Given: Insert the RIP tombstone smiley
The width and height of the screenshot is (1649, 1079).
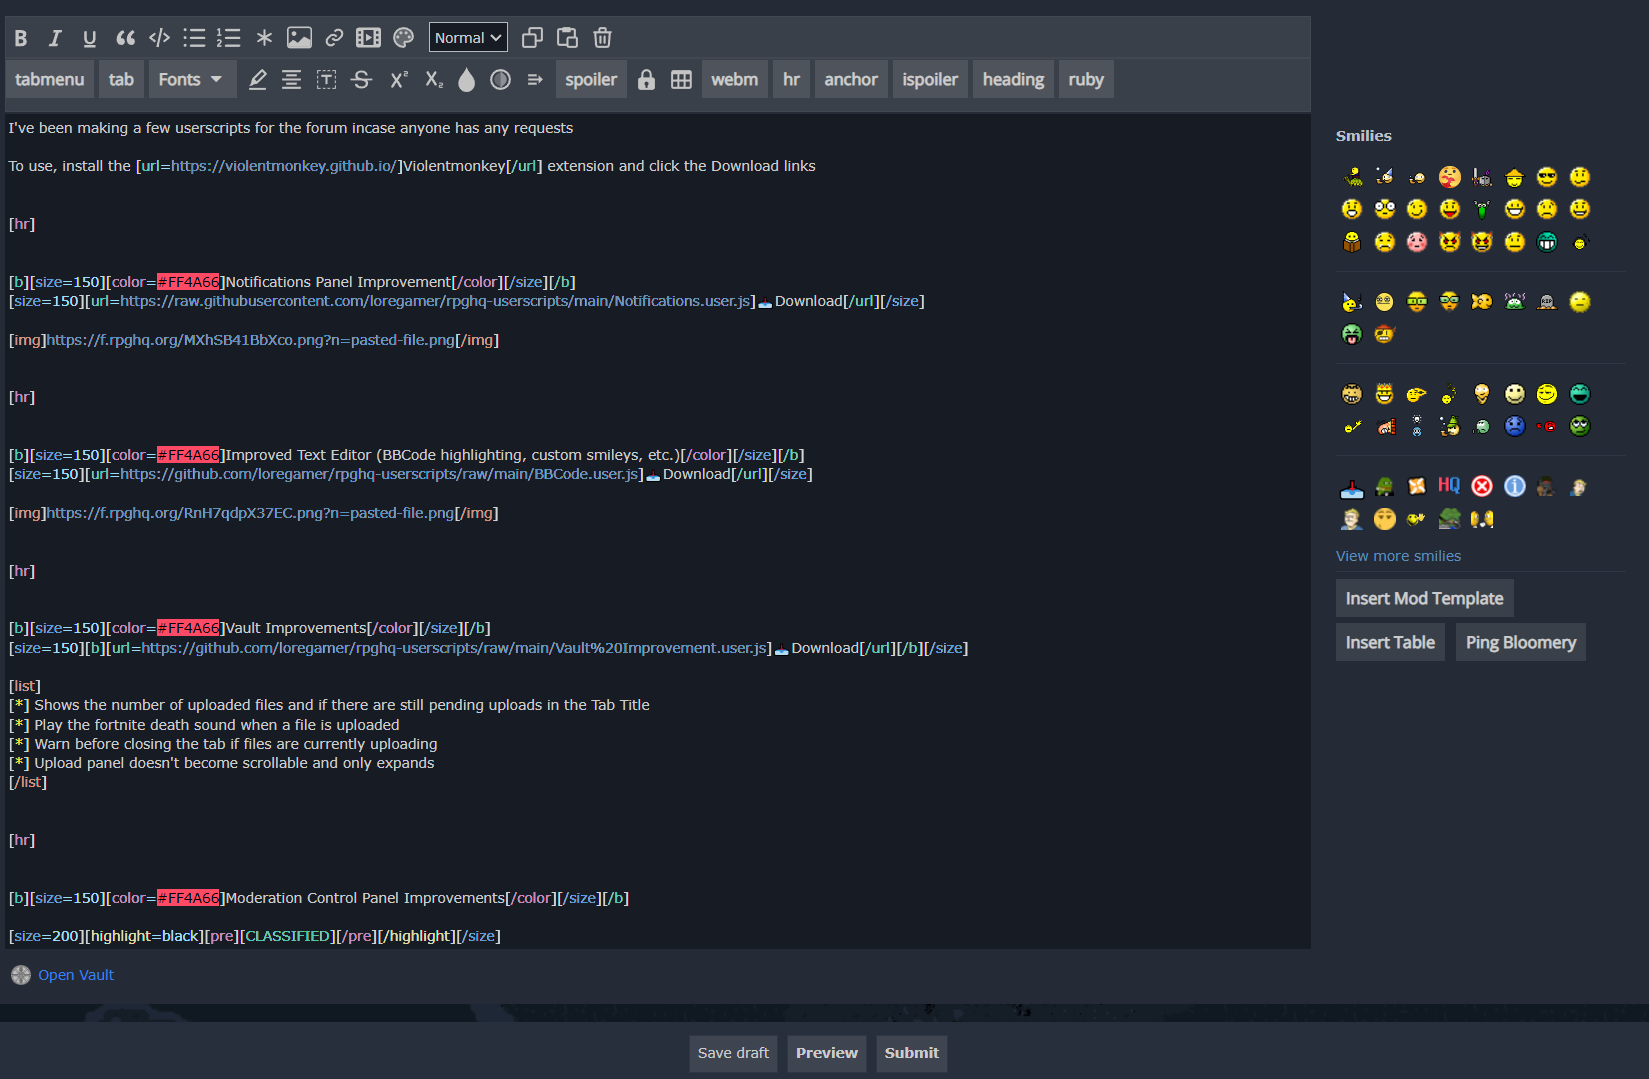Looking at the screenshot, I should (1547, 302).
